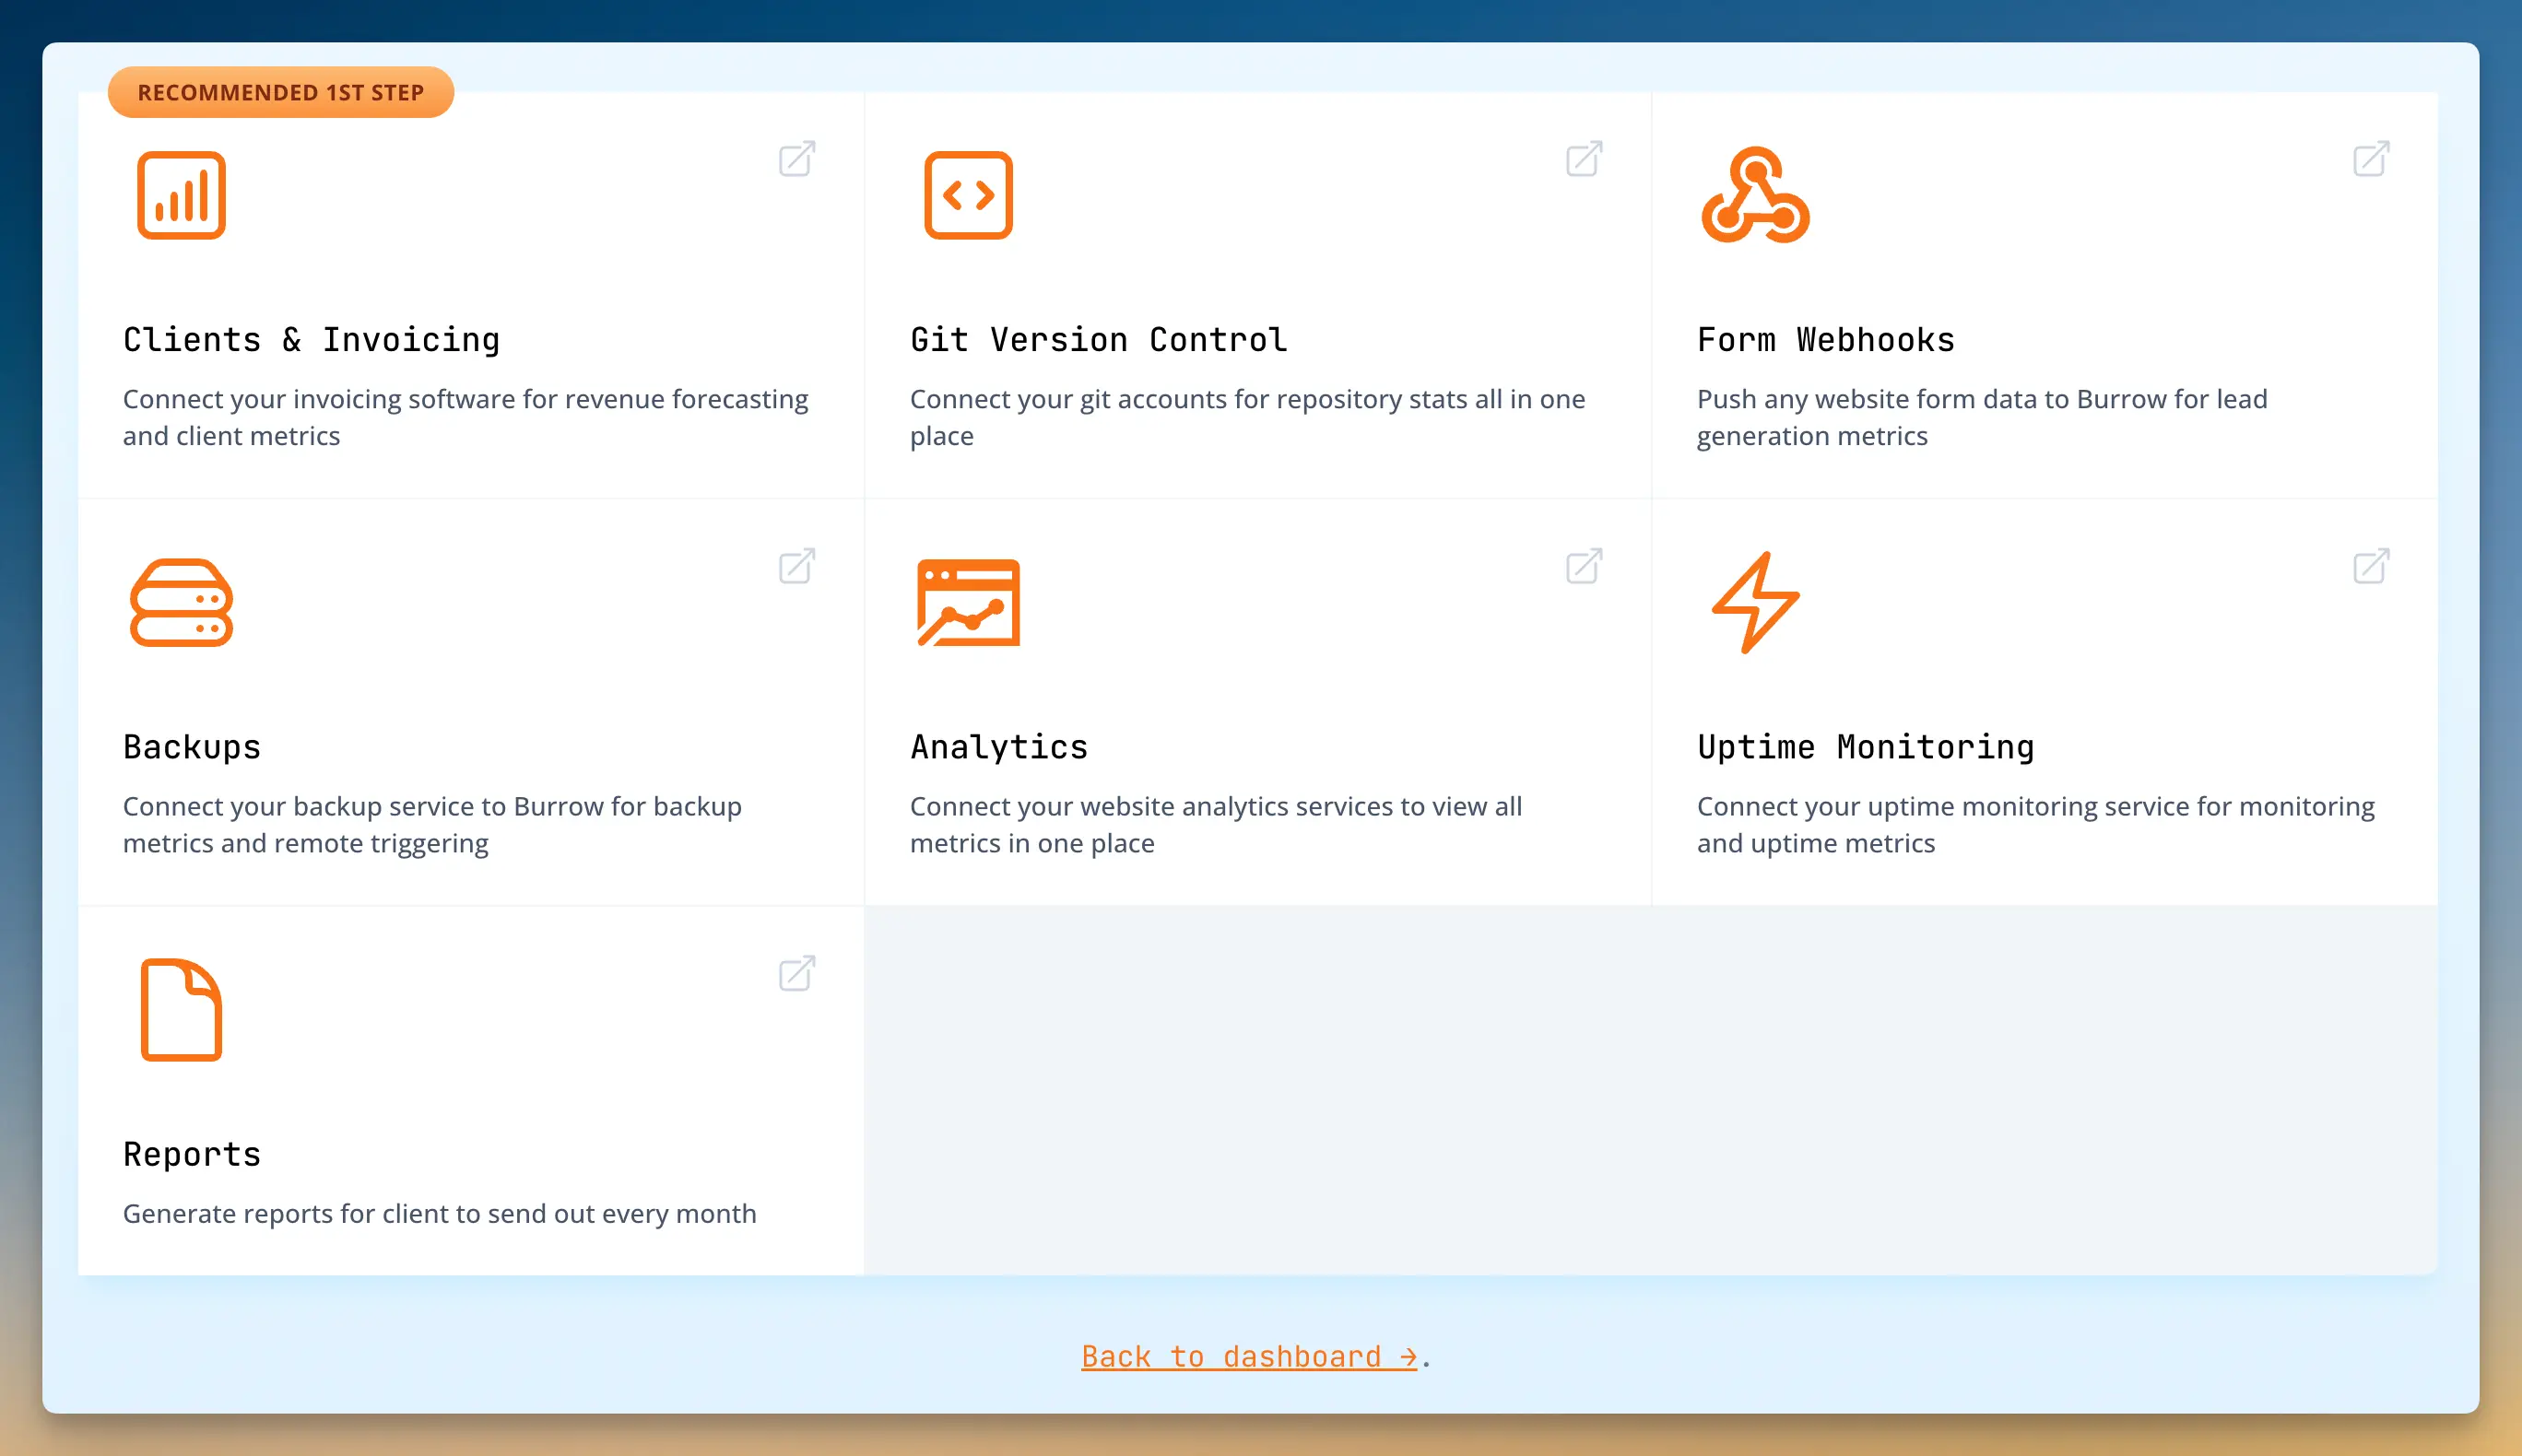Open external link icon on Git Version Control card
Screen dimensions: 2522x1456
[x=1584, y=159]
